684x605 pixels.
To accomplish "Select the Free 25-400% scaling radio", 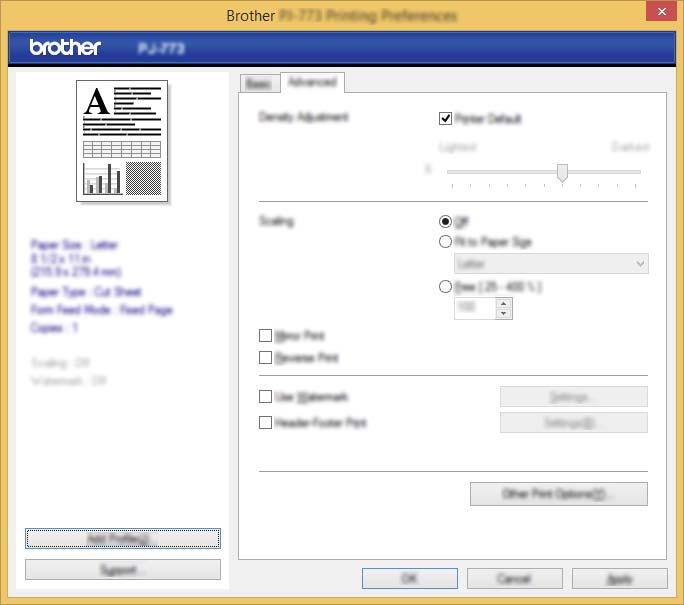I will (x=445, y=287).
